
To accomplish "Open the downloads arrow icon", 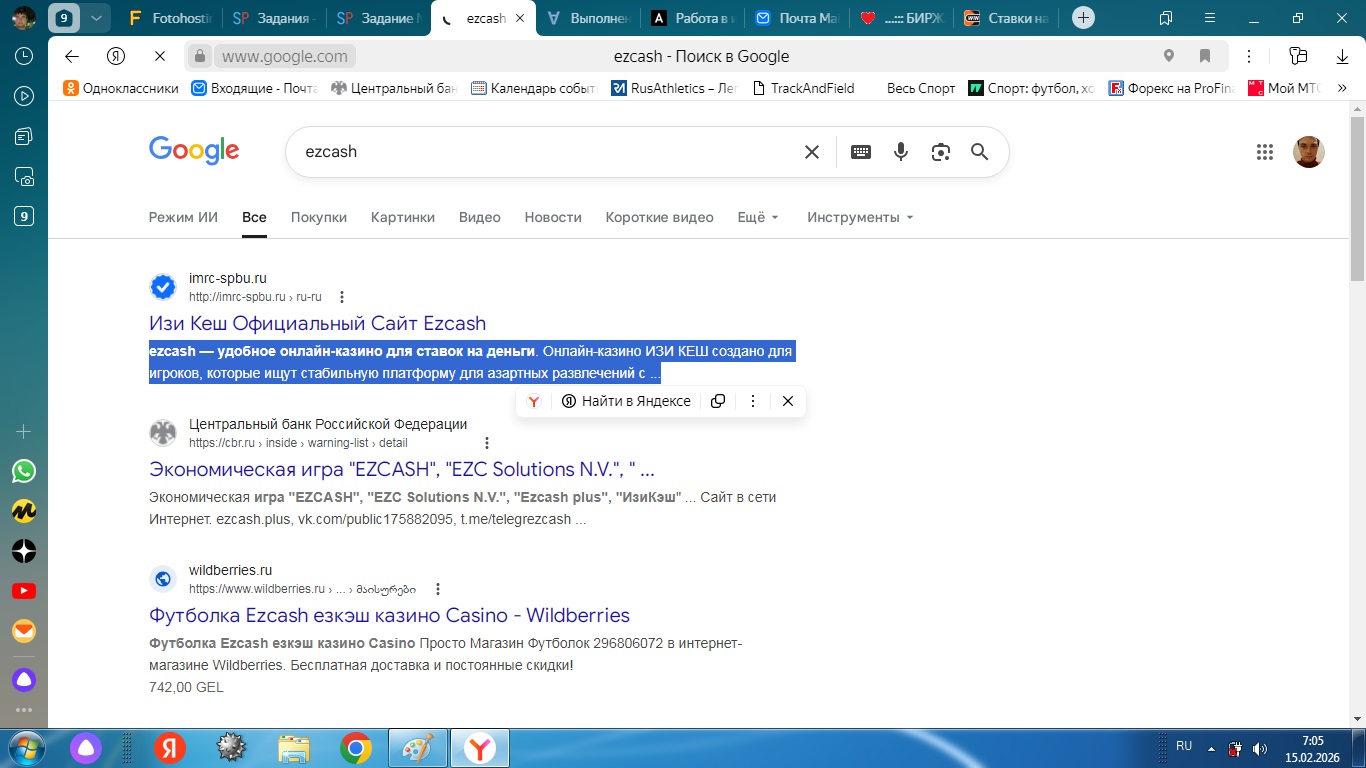I will [1342, 56].
